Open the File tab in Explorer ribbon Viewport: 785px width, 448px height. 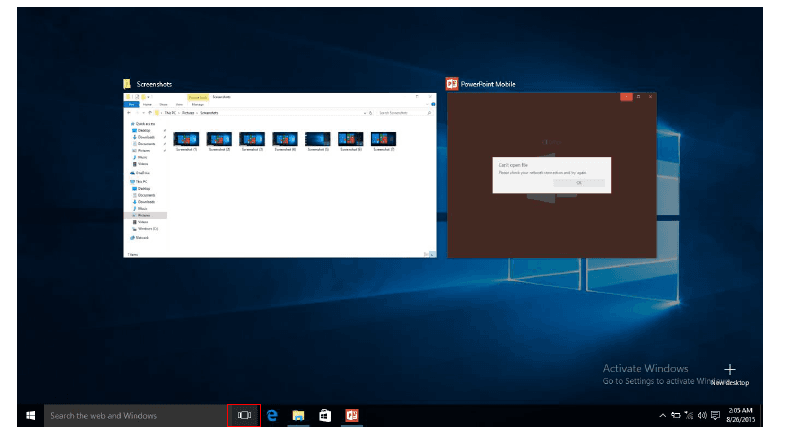(x=131, y=104)
